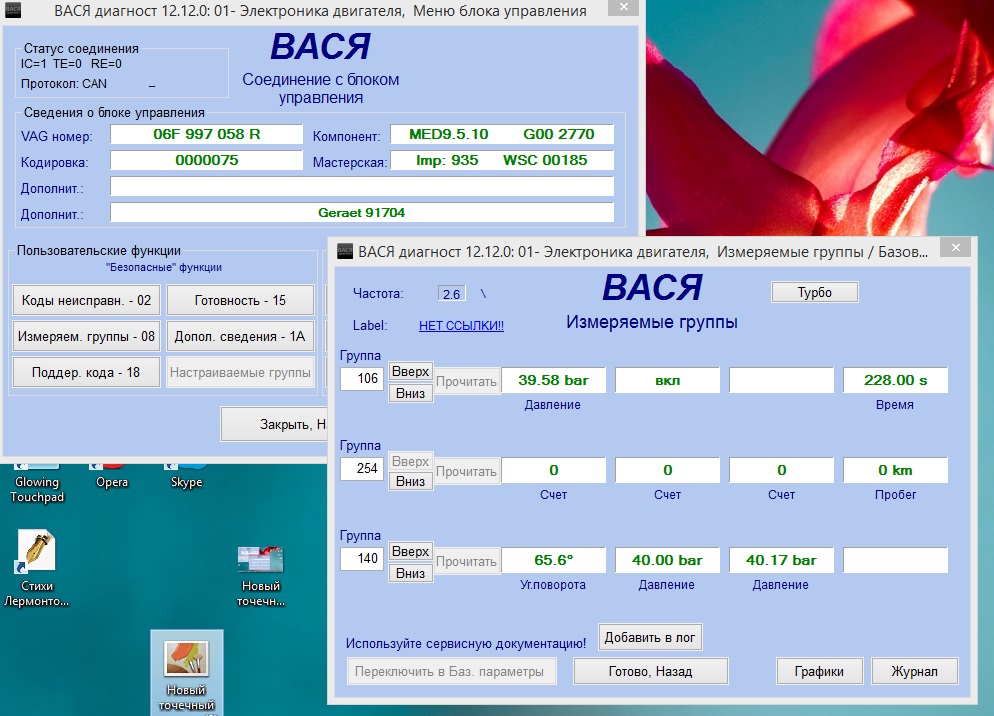Image resolution: width=994 pixels, height=716 pixels.
Task: Click 39.58 bar pressure value
Action: [x=553, y=381]
